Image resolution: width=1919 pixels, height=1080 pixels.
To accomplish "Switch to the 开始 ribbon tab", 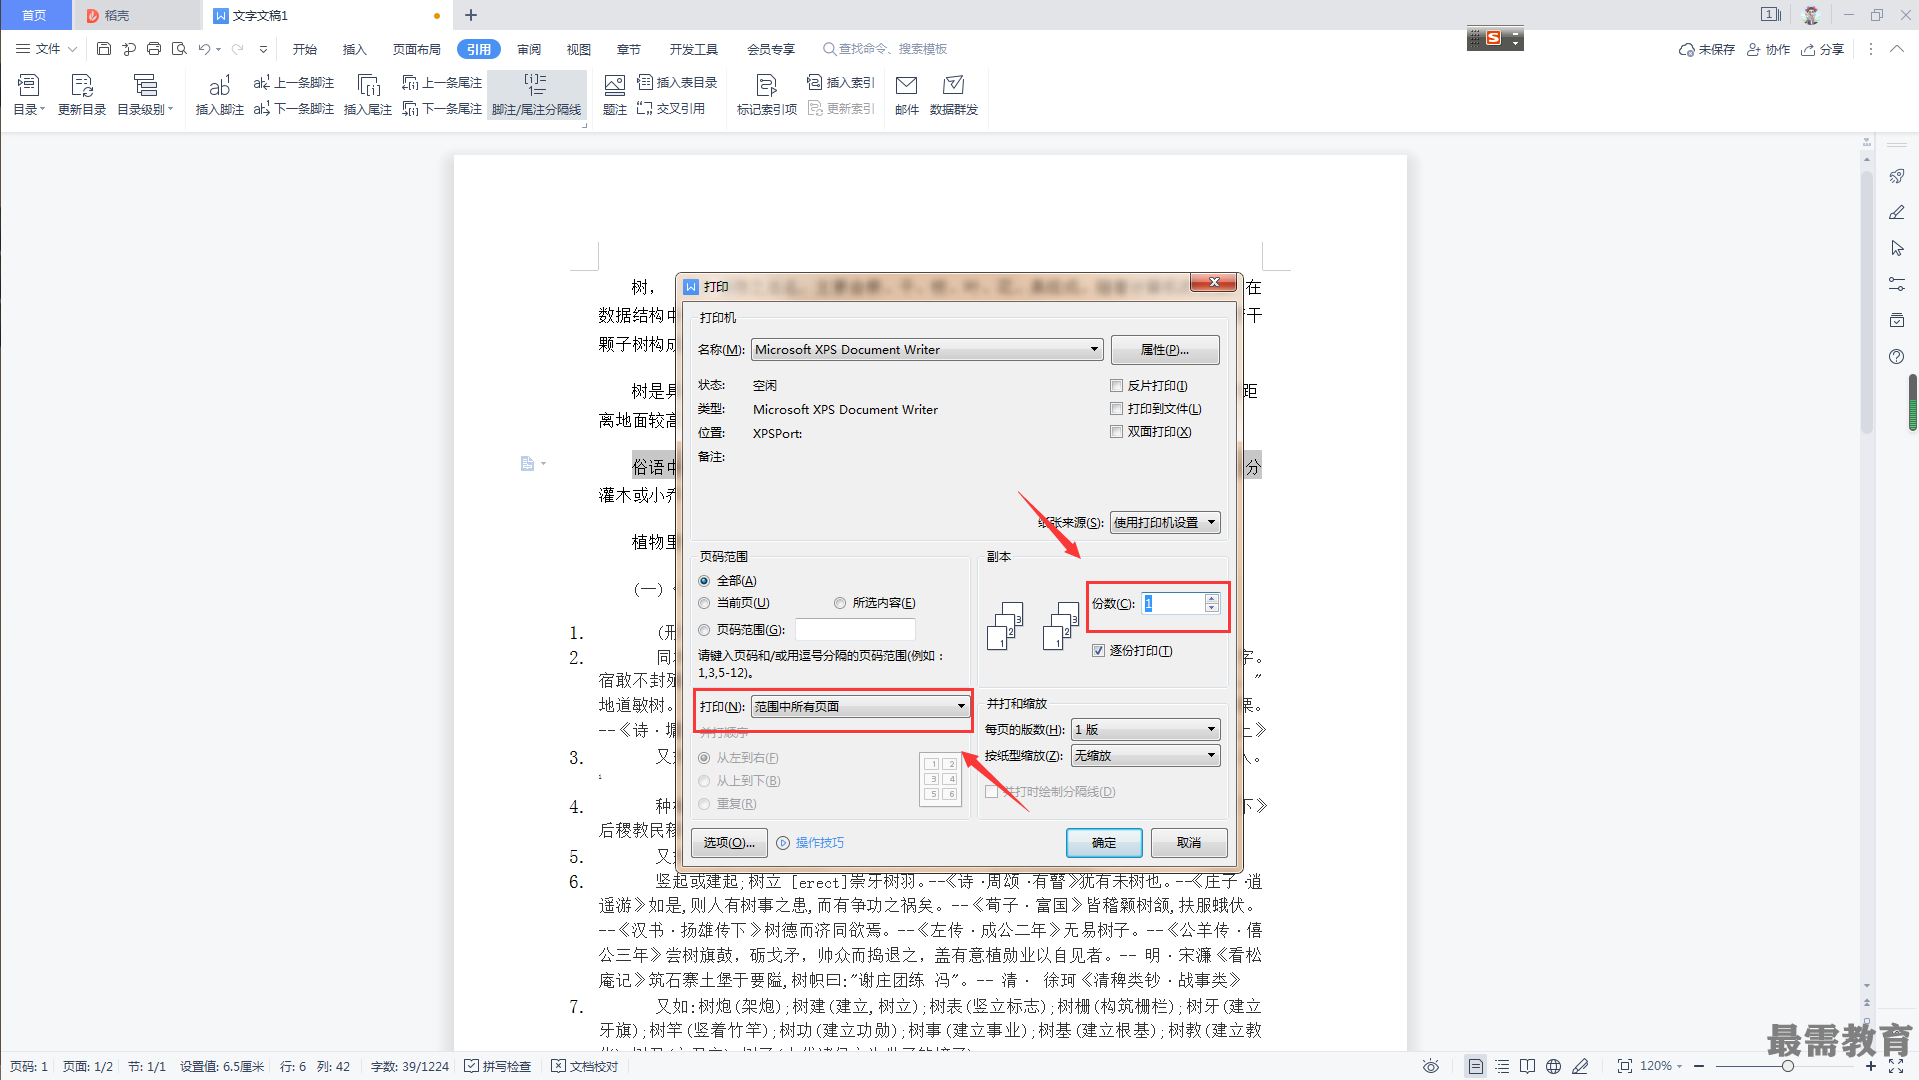I will 305,49.
